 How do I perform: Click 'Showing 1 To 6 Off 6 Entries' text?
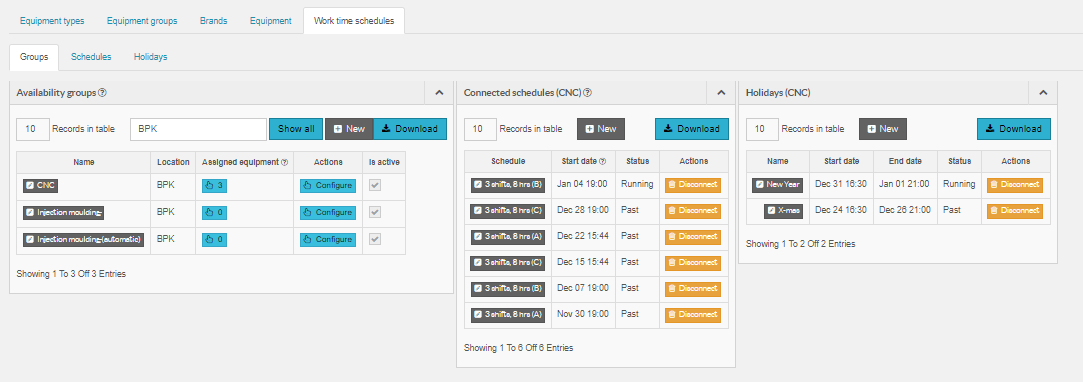pyautogui.click(x=518, y=348)
